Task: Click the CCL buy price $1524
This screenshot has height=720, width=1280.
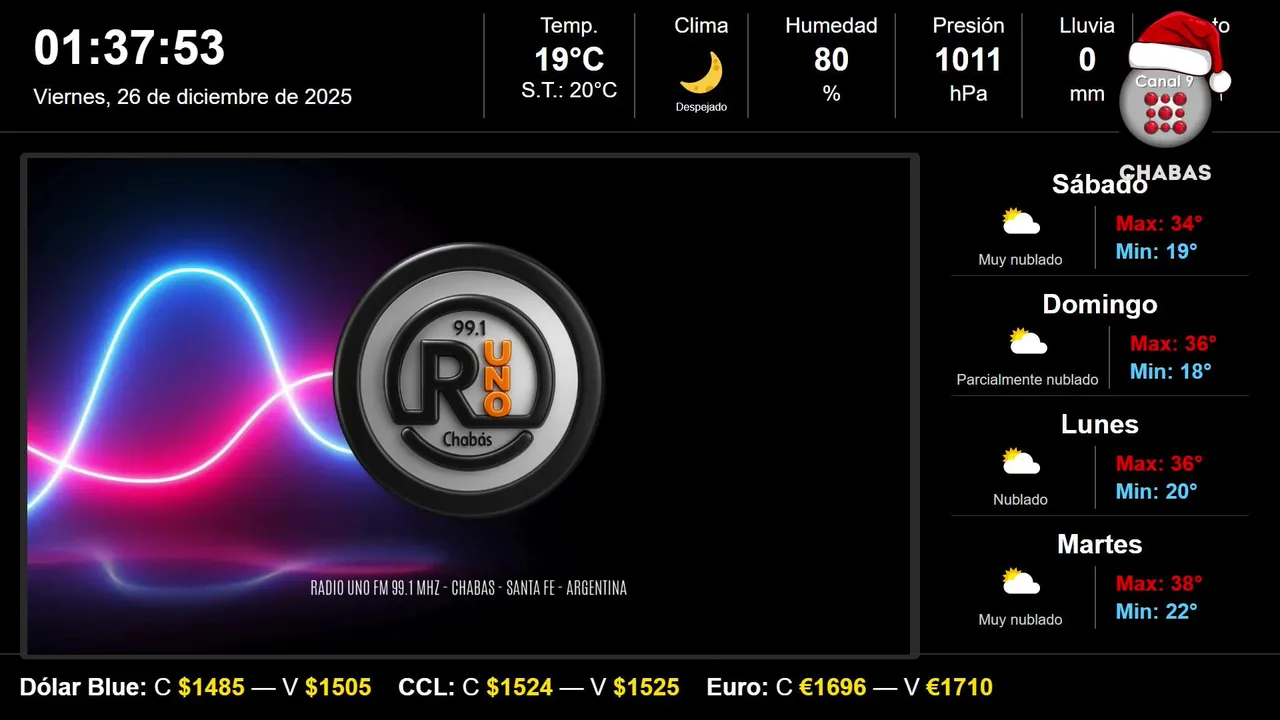Action: click(520, 687)
